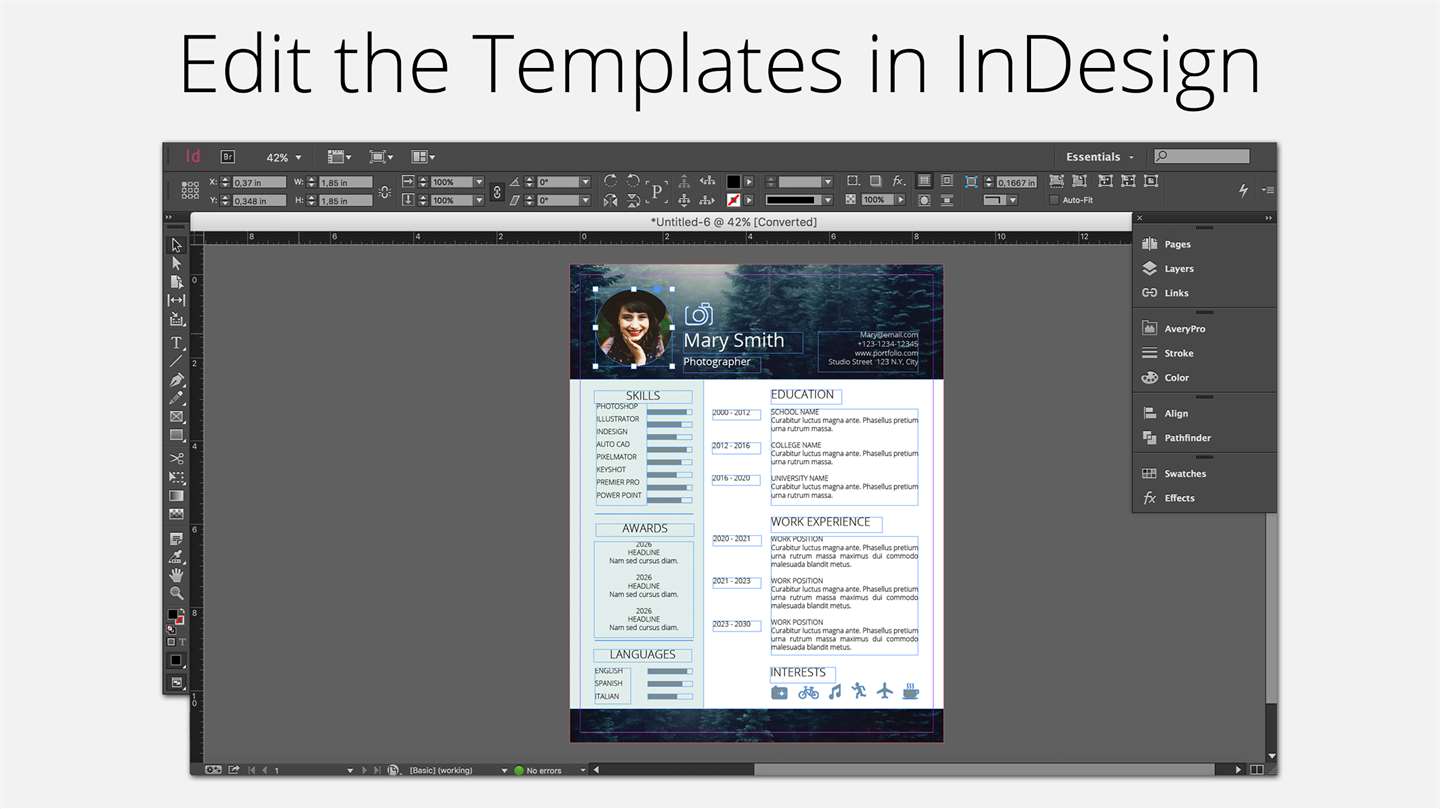Viewport: 1440px width, 809px height.
Task: Click the fill color black swatch in control bar
Action: click(x=733, y=181)
